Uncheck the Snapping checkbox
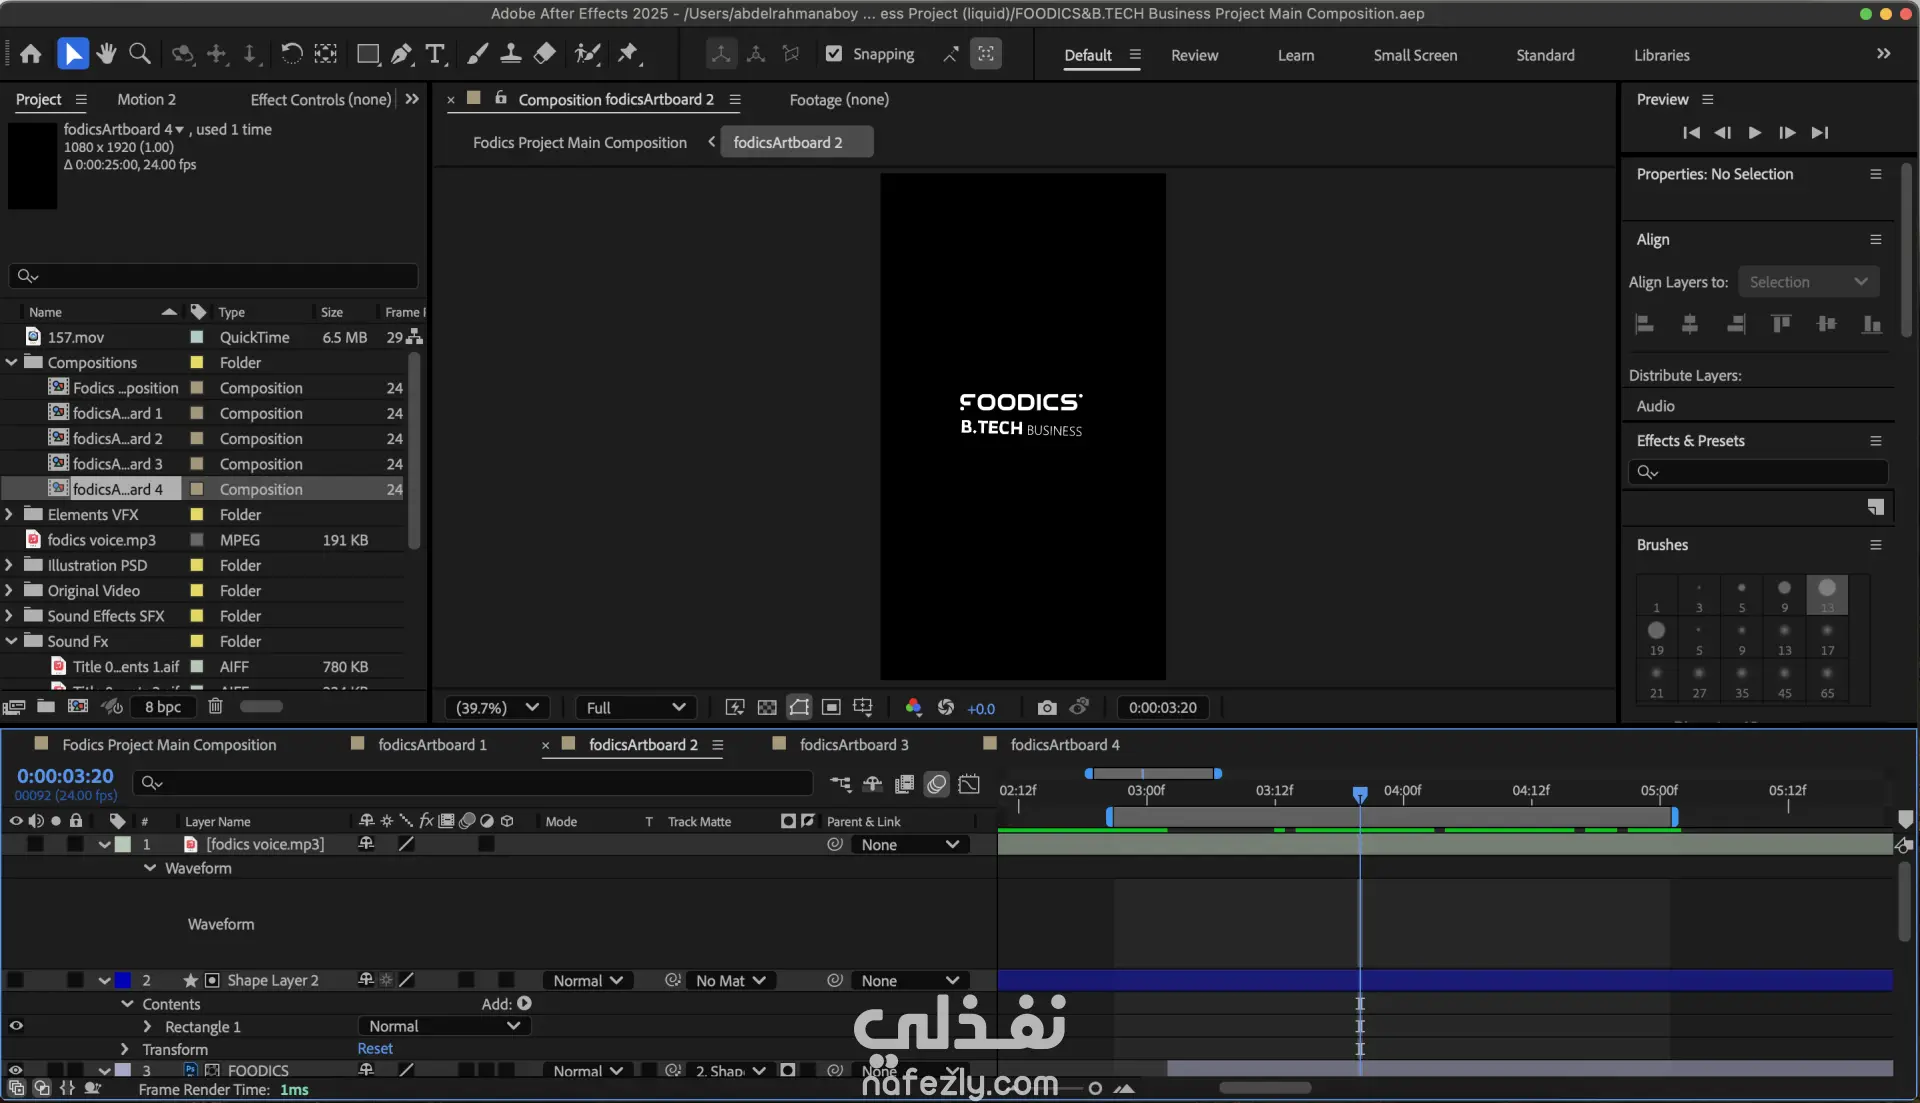Viewport: 1920px width, 1103px height. tap(834, 54)
